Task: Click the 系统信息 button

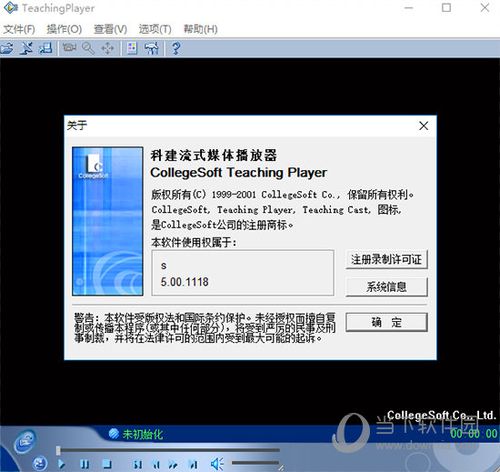Action: point(387,287)
